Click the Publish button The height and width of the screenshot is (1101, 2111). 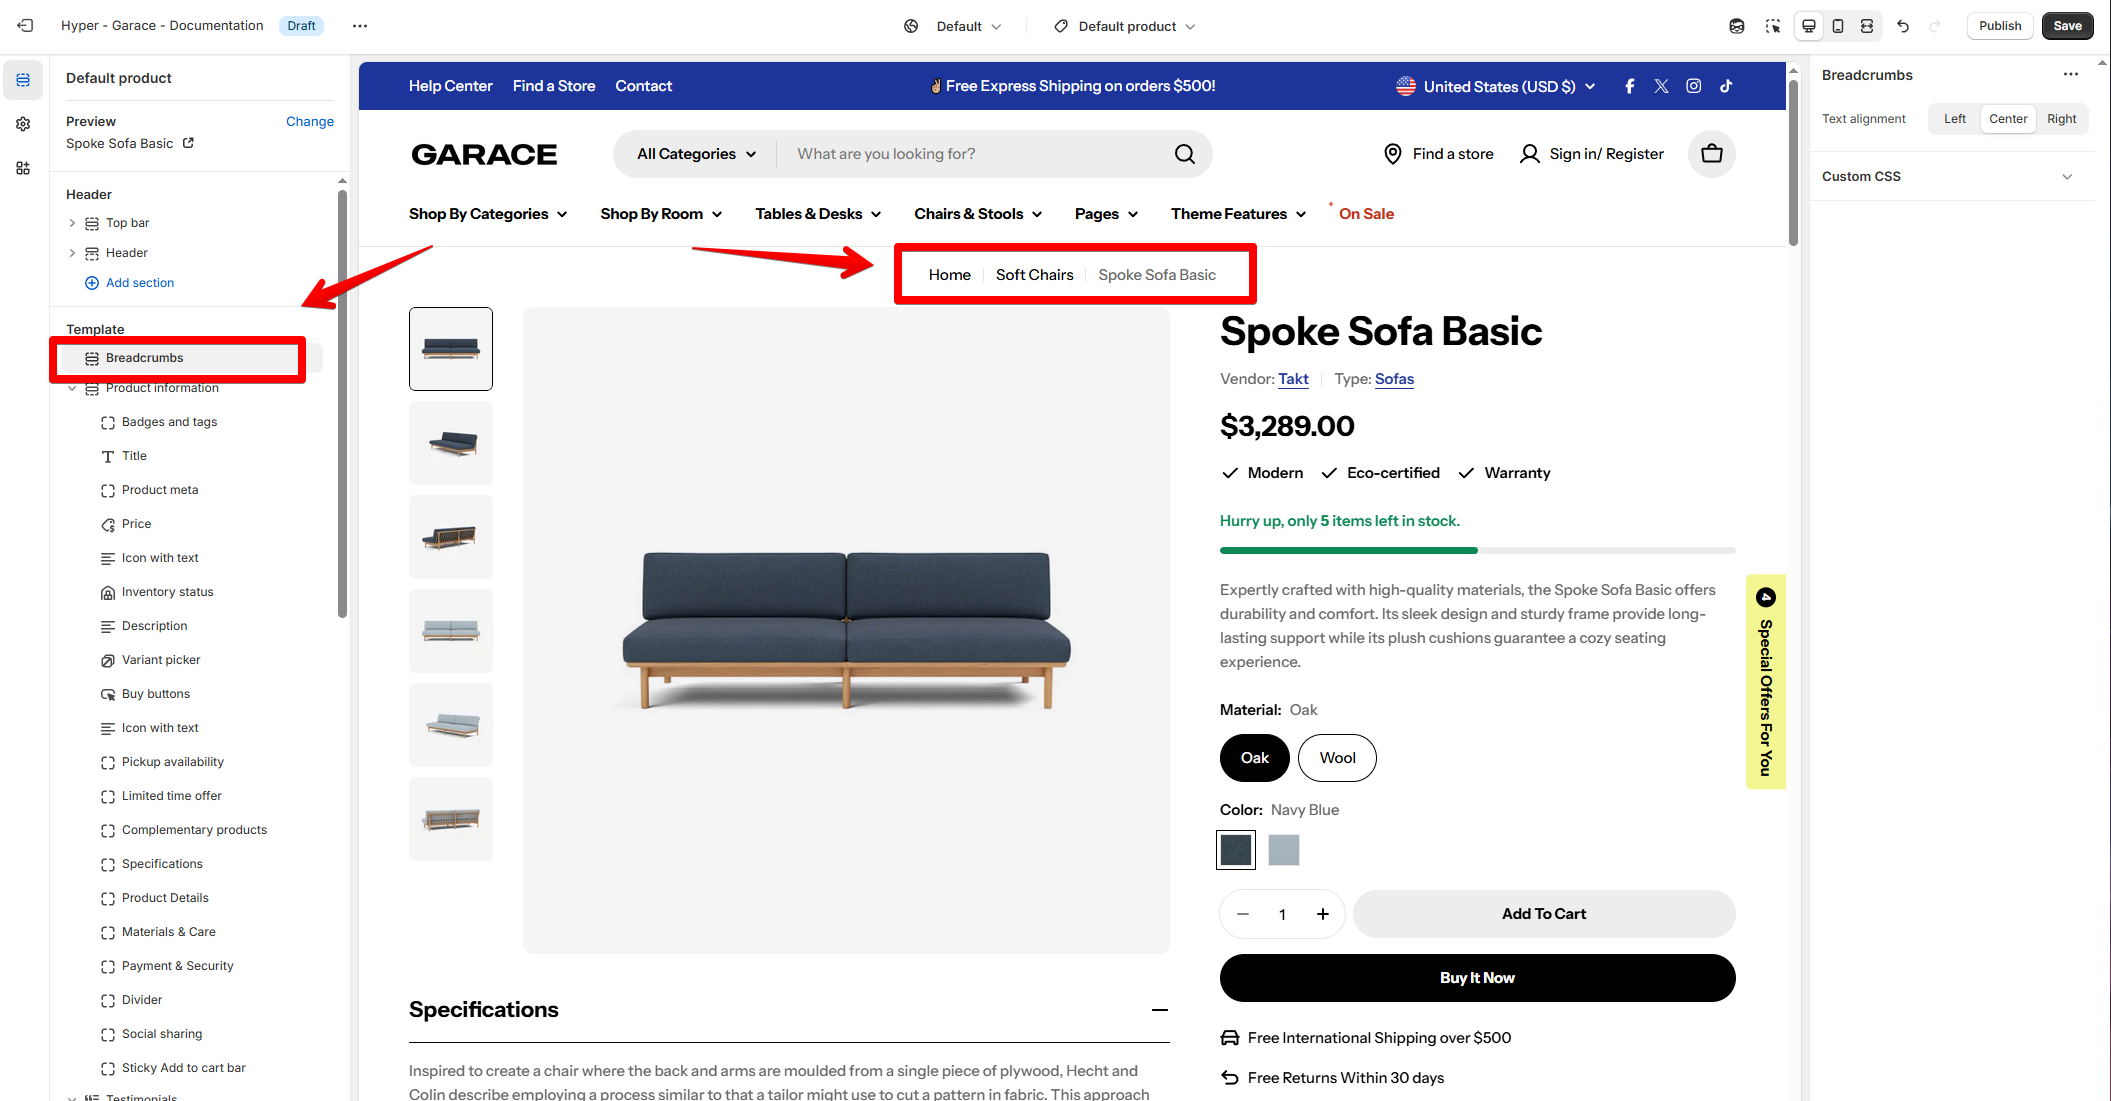click(x=2000, y=26)
